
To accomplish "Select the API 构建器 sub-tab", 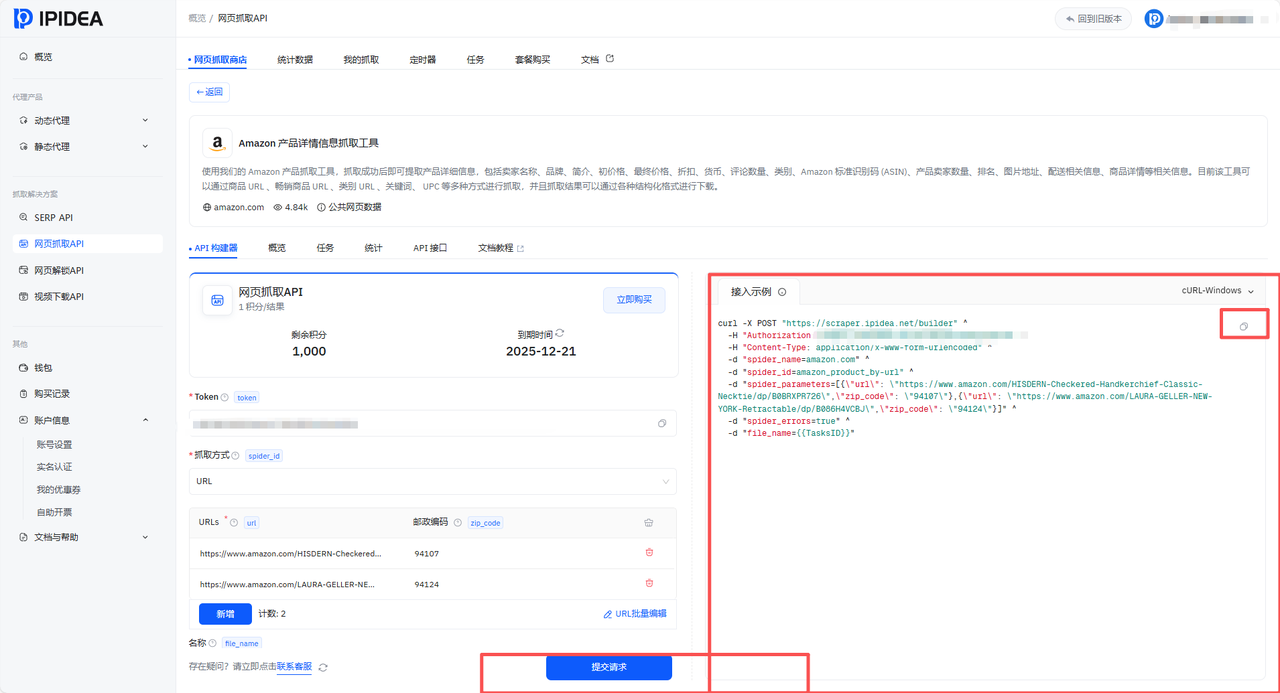I will click(214, 248).
